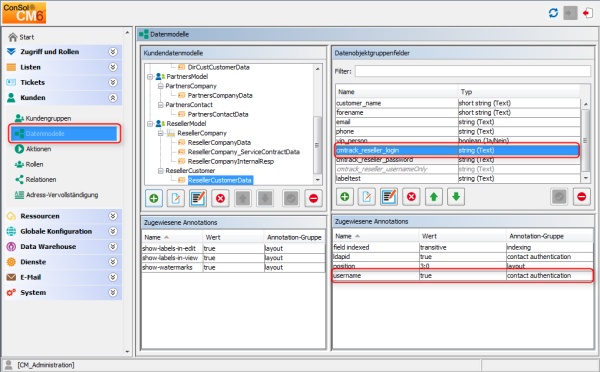Expand the Tickets section
Viewport: 600px width, 372px height.
(113, 82)
